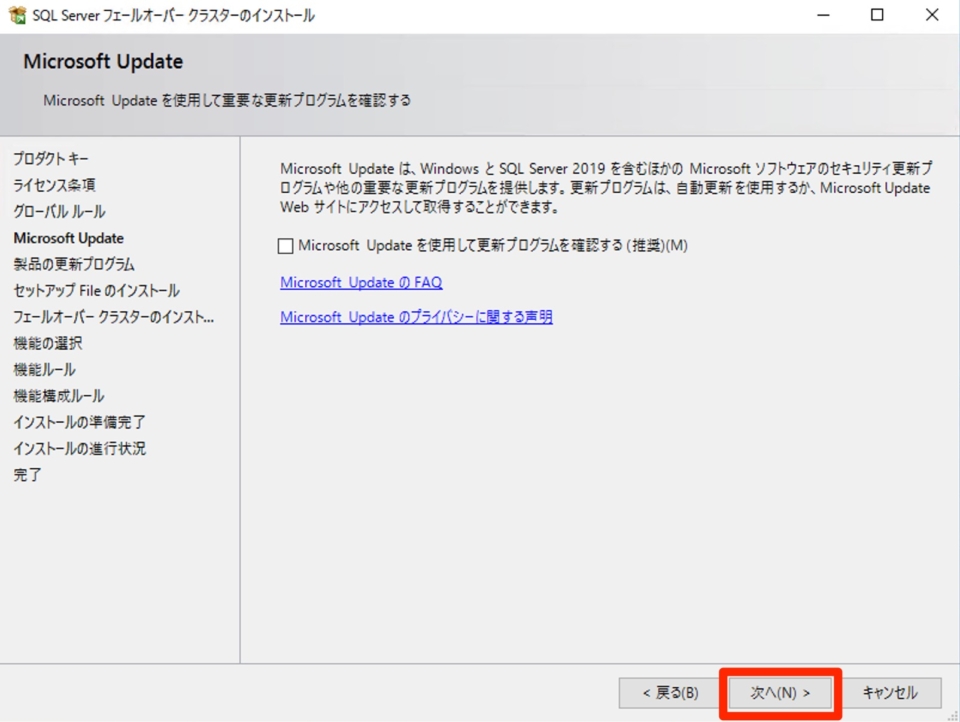Click the window resize grip corner
Screen dimensions: 960x722
953,715
